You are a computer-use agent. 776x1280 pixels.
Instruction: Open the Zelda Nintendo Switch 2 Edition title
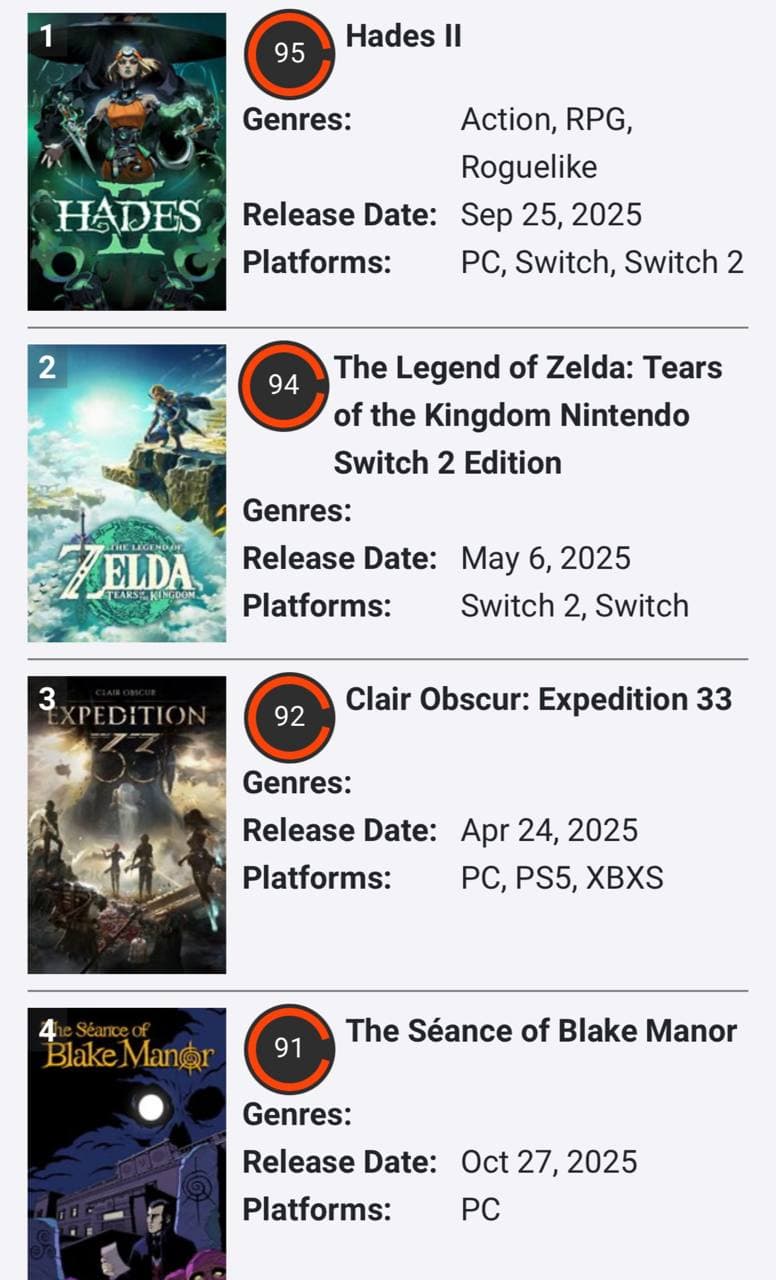click(527, 415)
